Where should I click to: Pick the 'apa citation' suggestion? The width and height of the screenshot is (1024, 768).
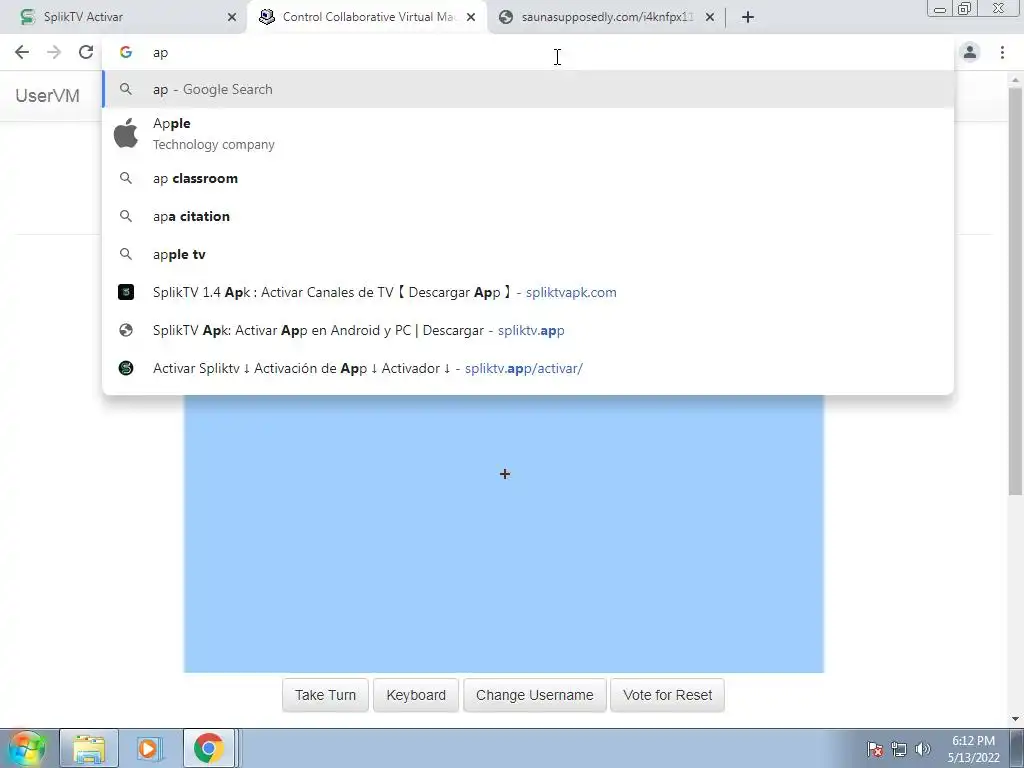[528, 216]
